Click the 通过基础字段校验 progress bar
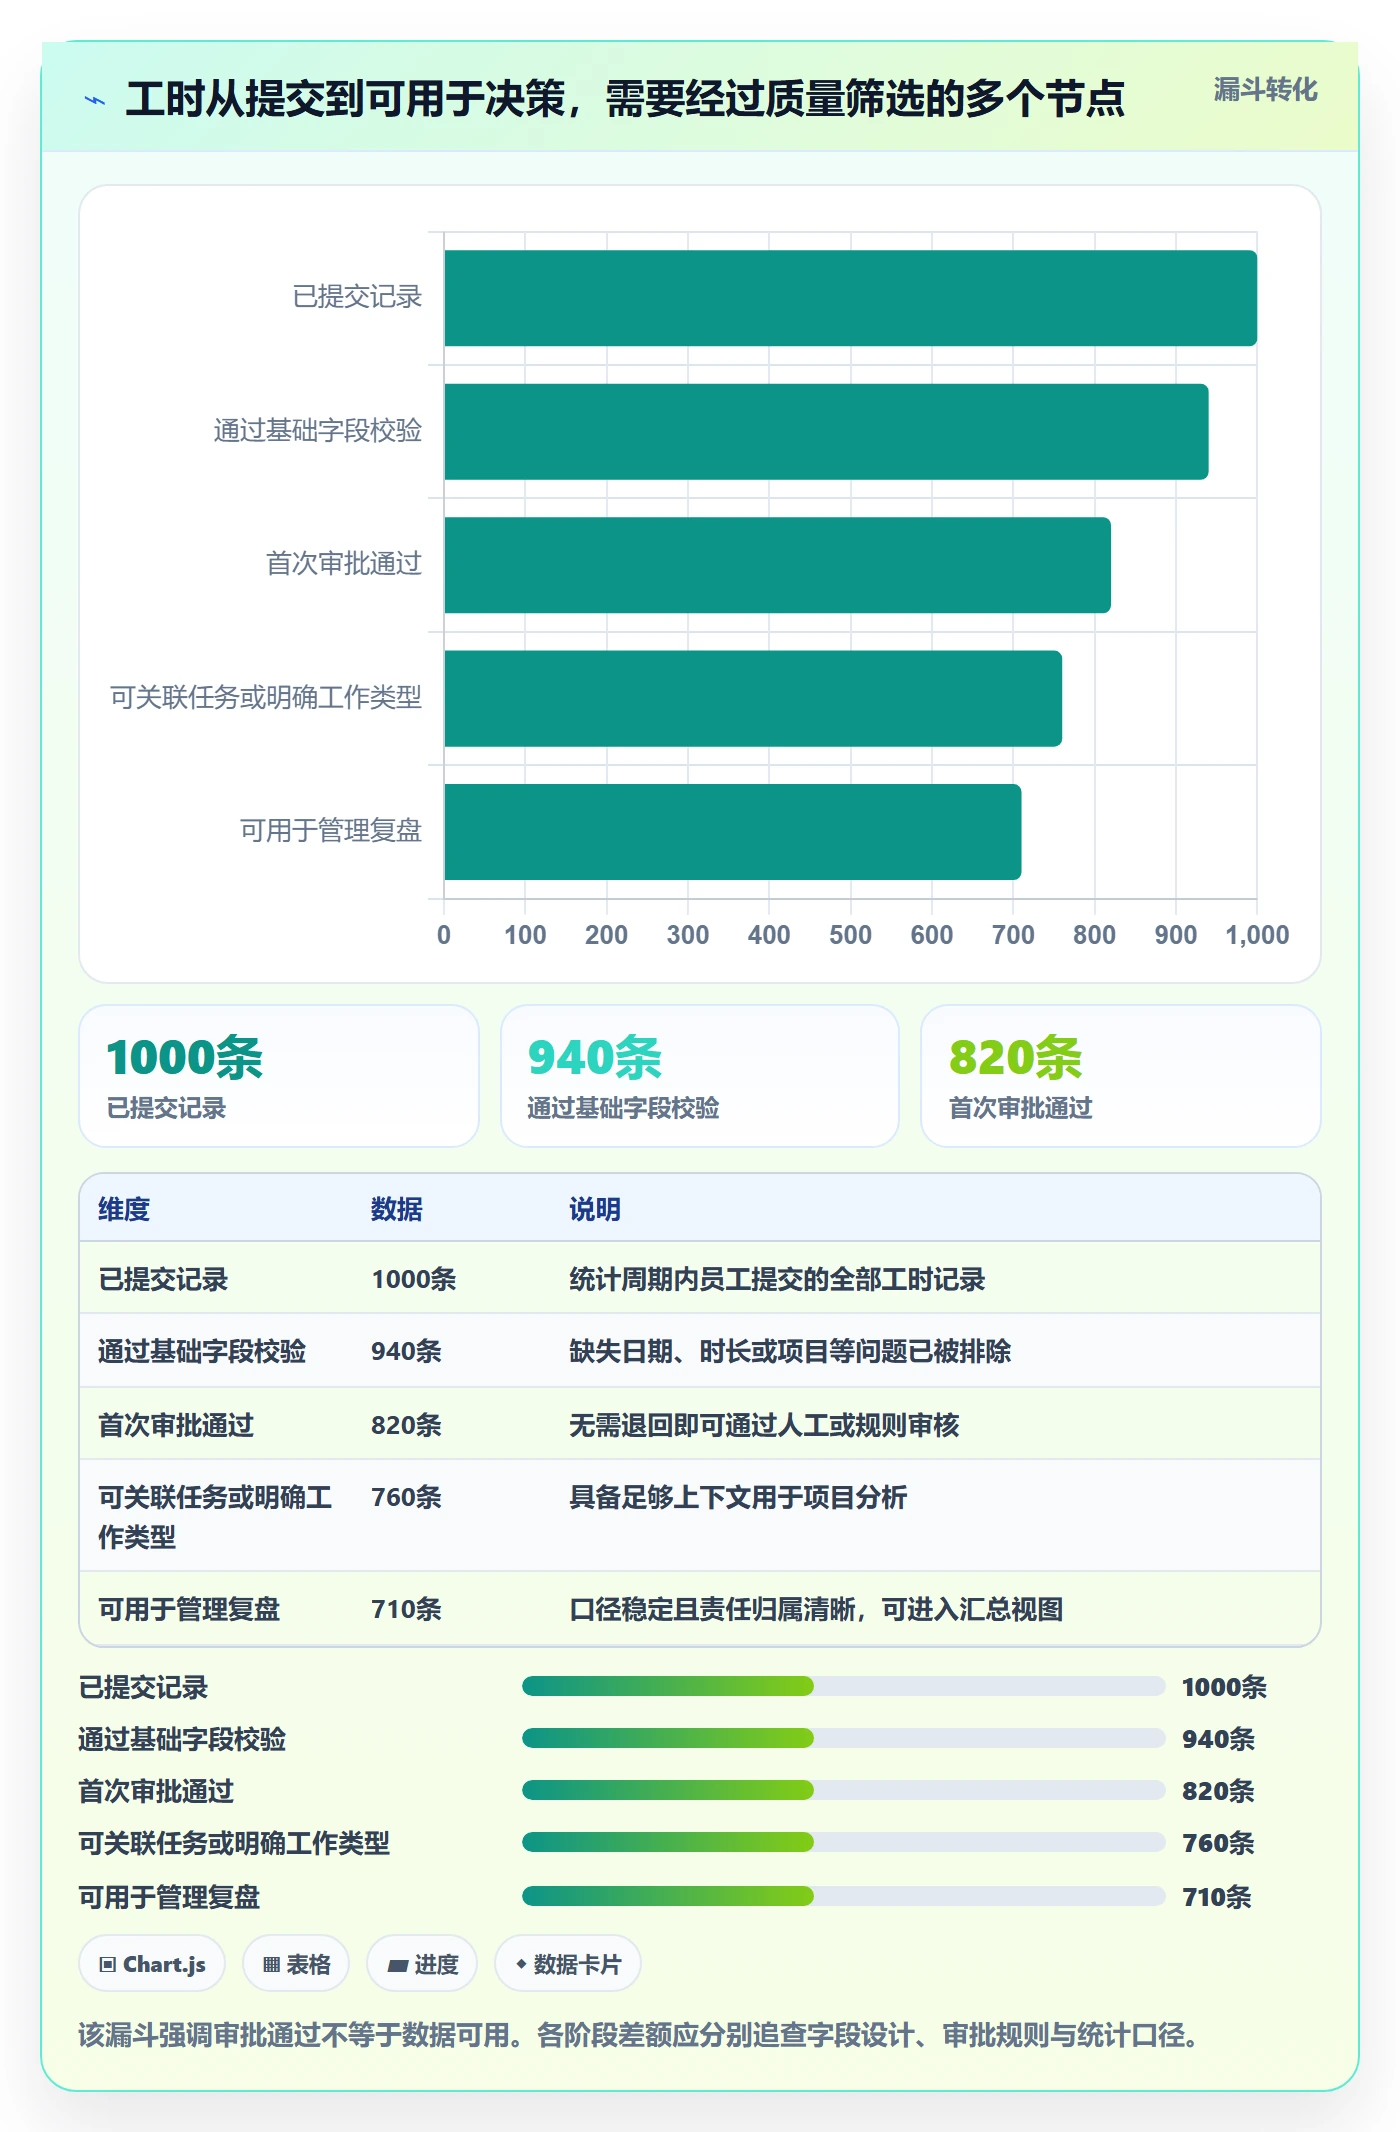The height and width of the screenshot is (2132, 1400). pyautogui.click(x=843, y=1739)
